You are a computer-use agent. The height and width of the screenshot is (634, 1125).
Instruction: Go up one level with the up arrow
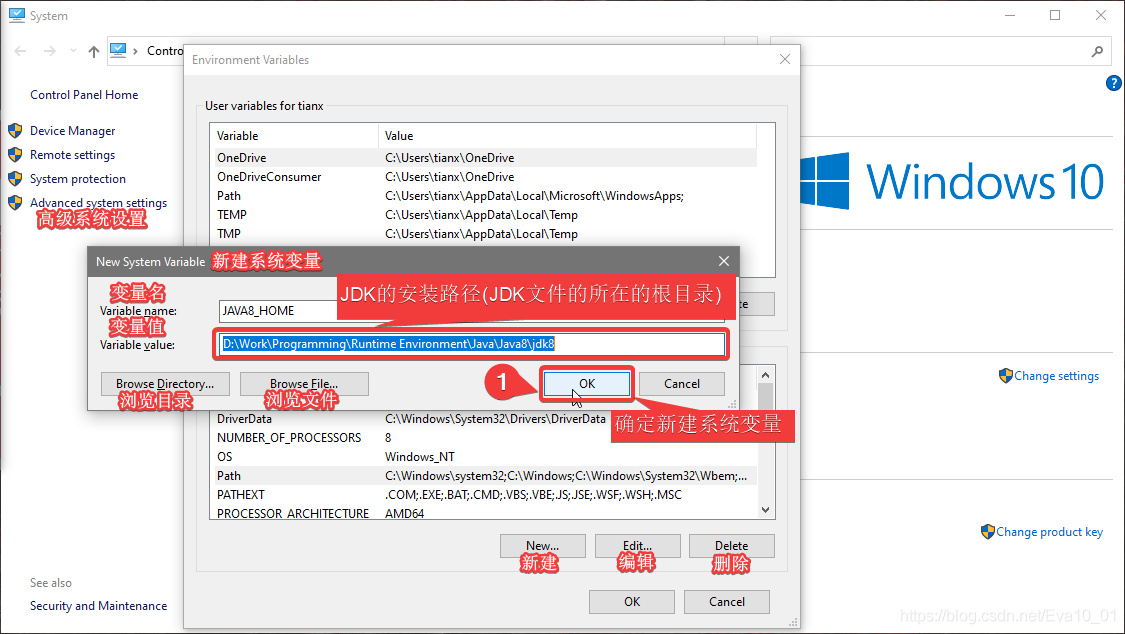(94, 51)
